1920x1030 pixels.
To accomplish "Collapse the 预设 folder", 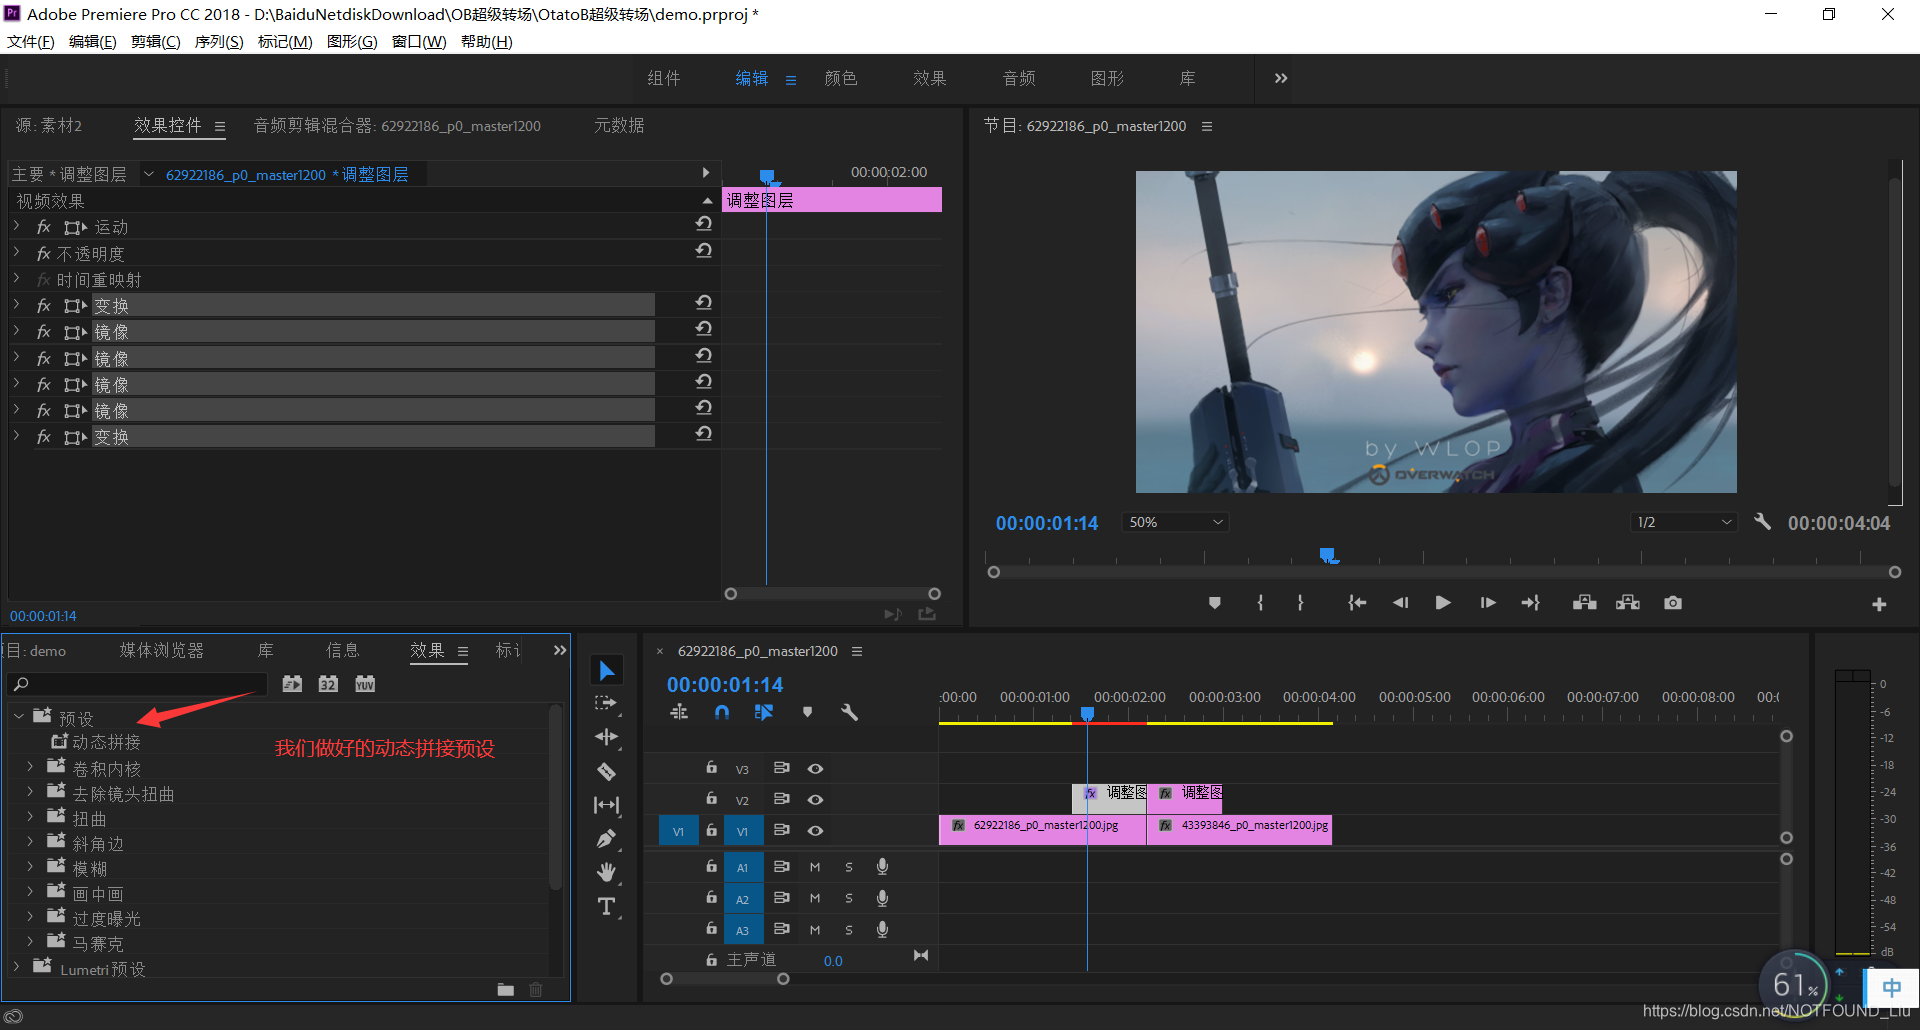I will tap(18, 717).
